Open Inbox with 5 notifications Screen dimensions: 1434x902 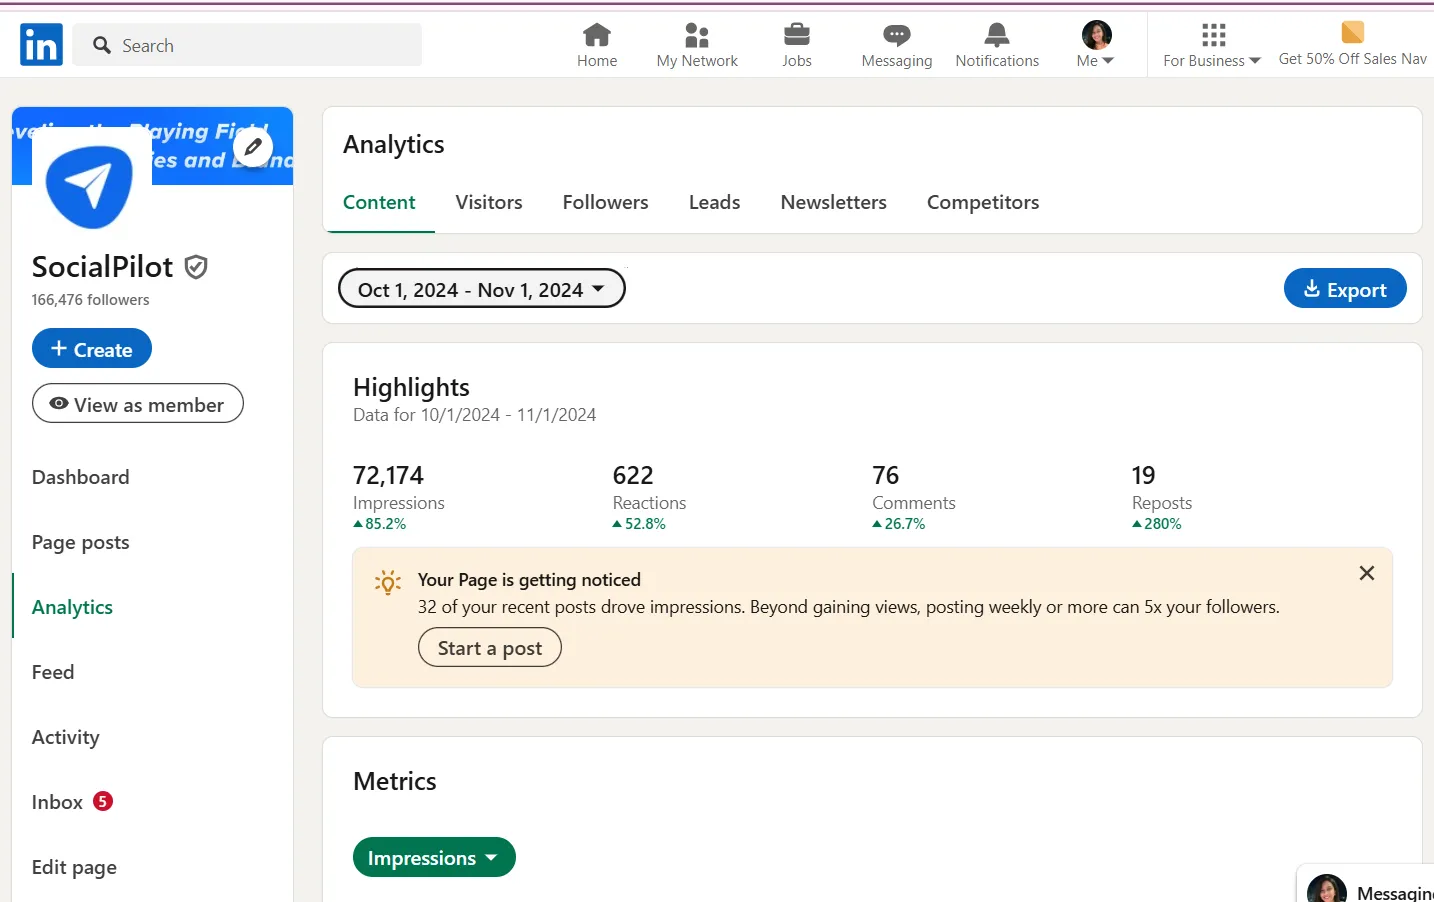(72, 802)
